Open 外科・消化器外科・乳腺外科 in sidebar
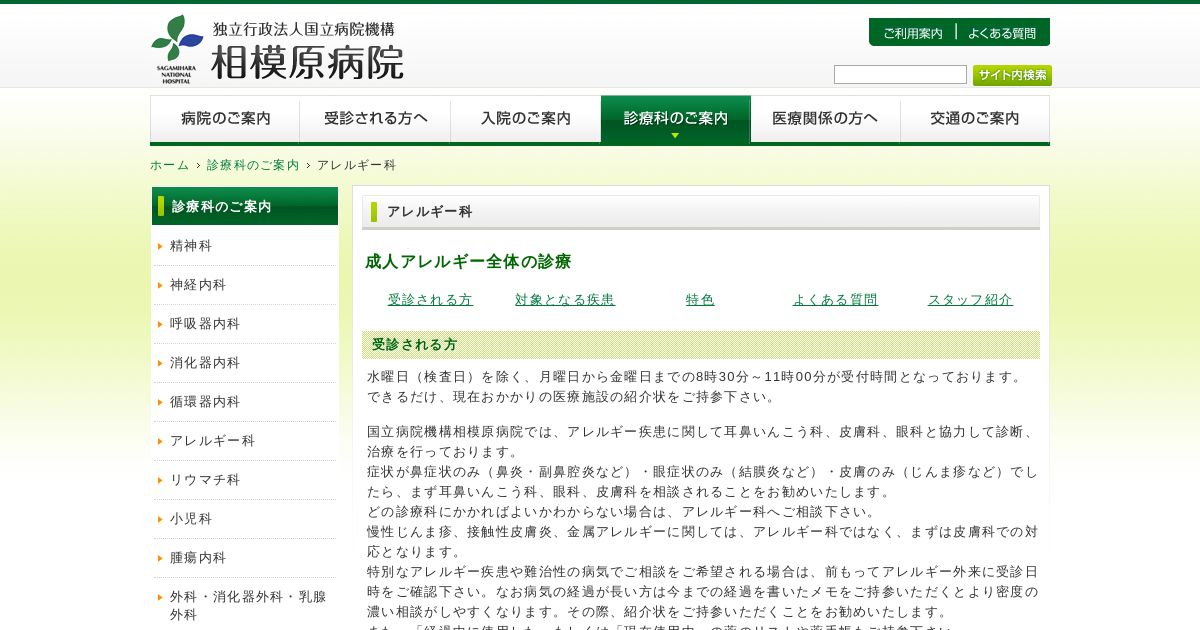 [247, 606]
